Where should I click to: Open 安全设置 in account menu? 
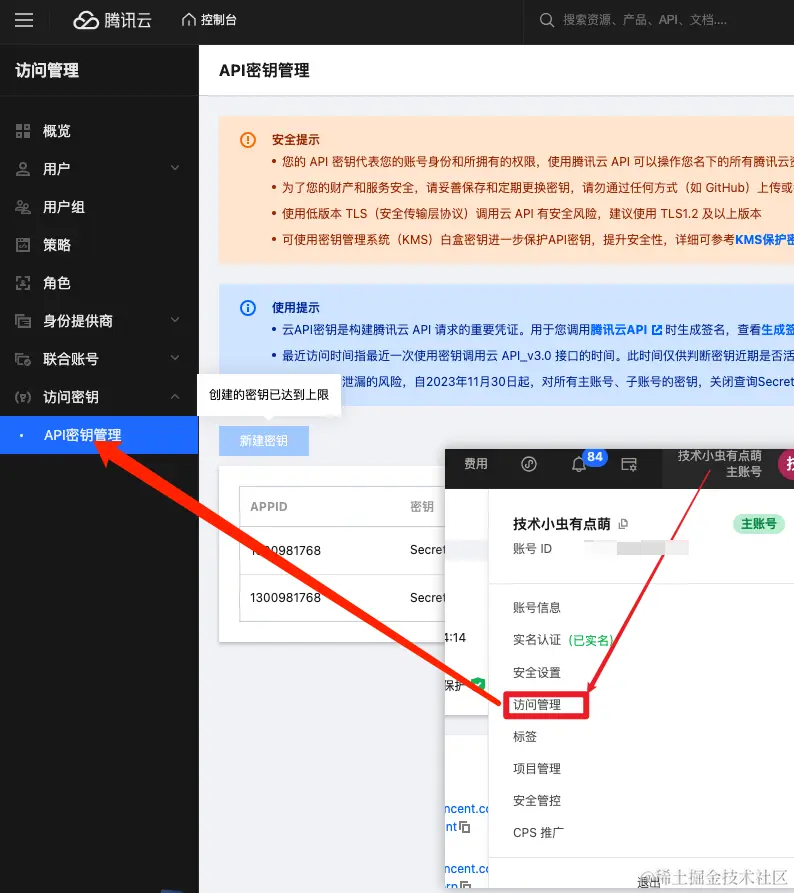[x=537, y=673]
